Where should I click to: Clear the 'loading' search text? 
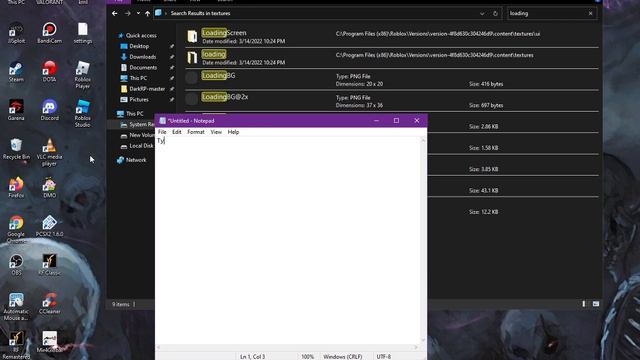pos(590,13)
